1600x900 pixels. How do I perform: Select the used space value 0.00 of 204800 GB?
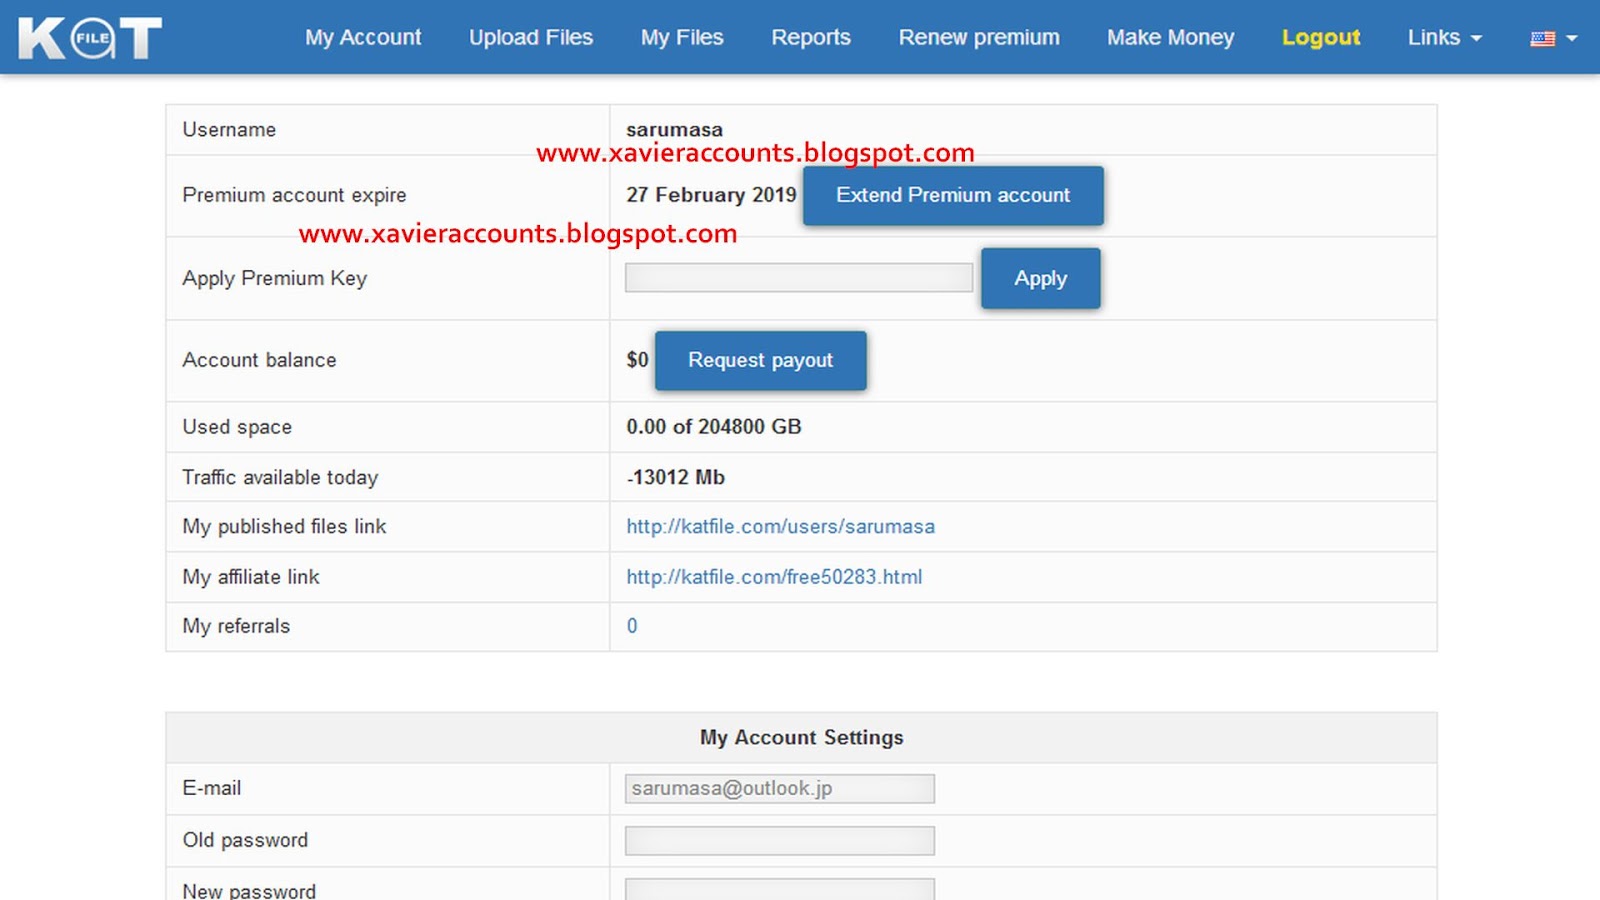[x=714, y=427]
